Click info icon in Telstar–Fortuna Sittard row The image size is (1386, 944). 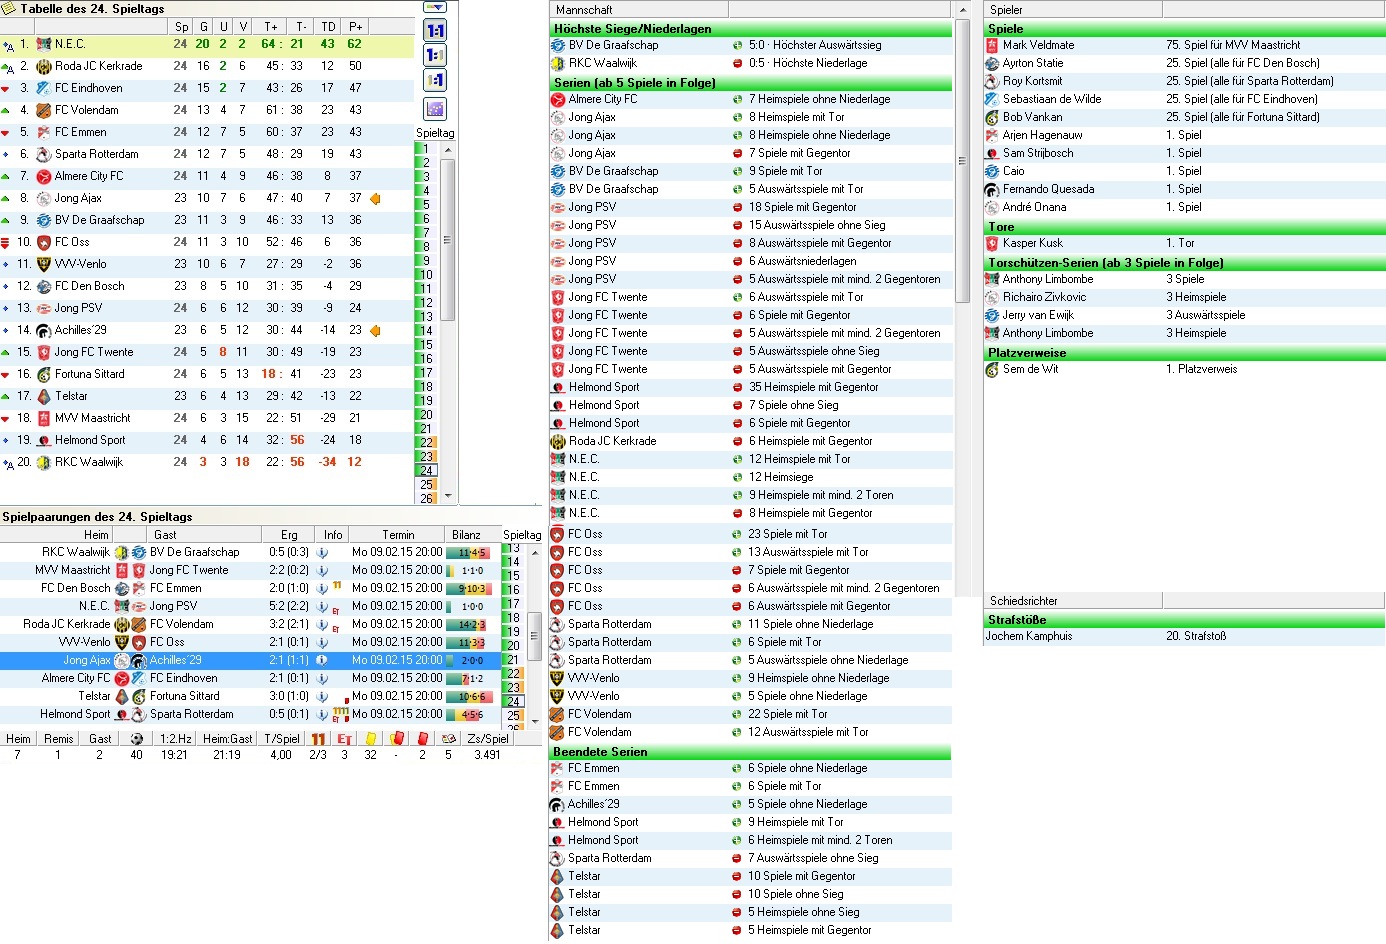(322, 696)
